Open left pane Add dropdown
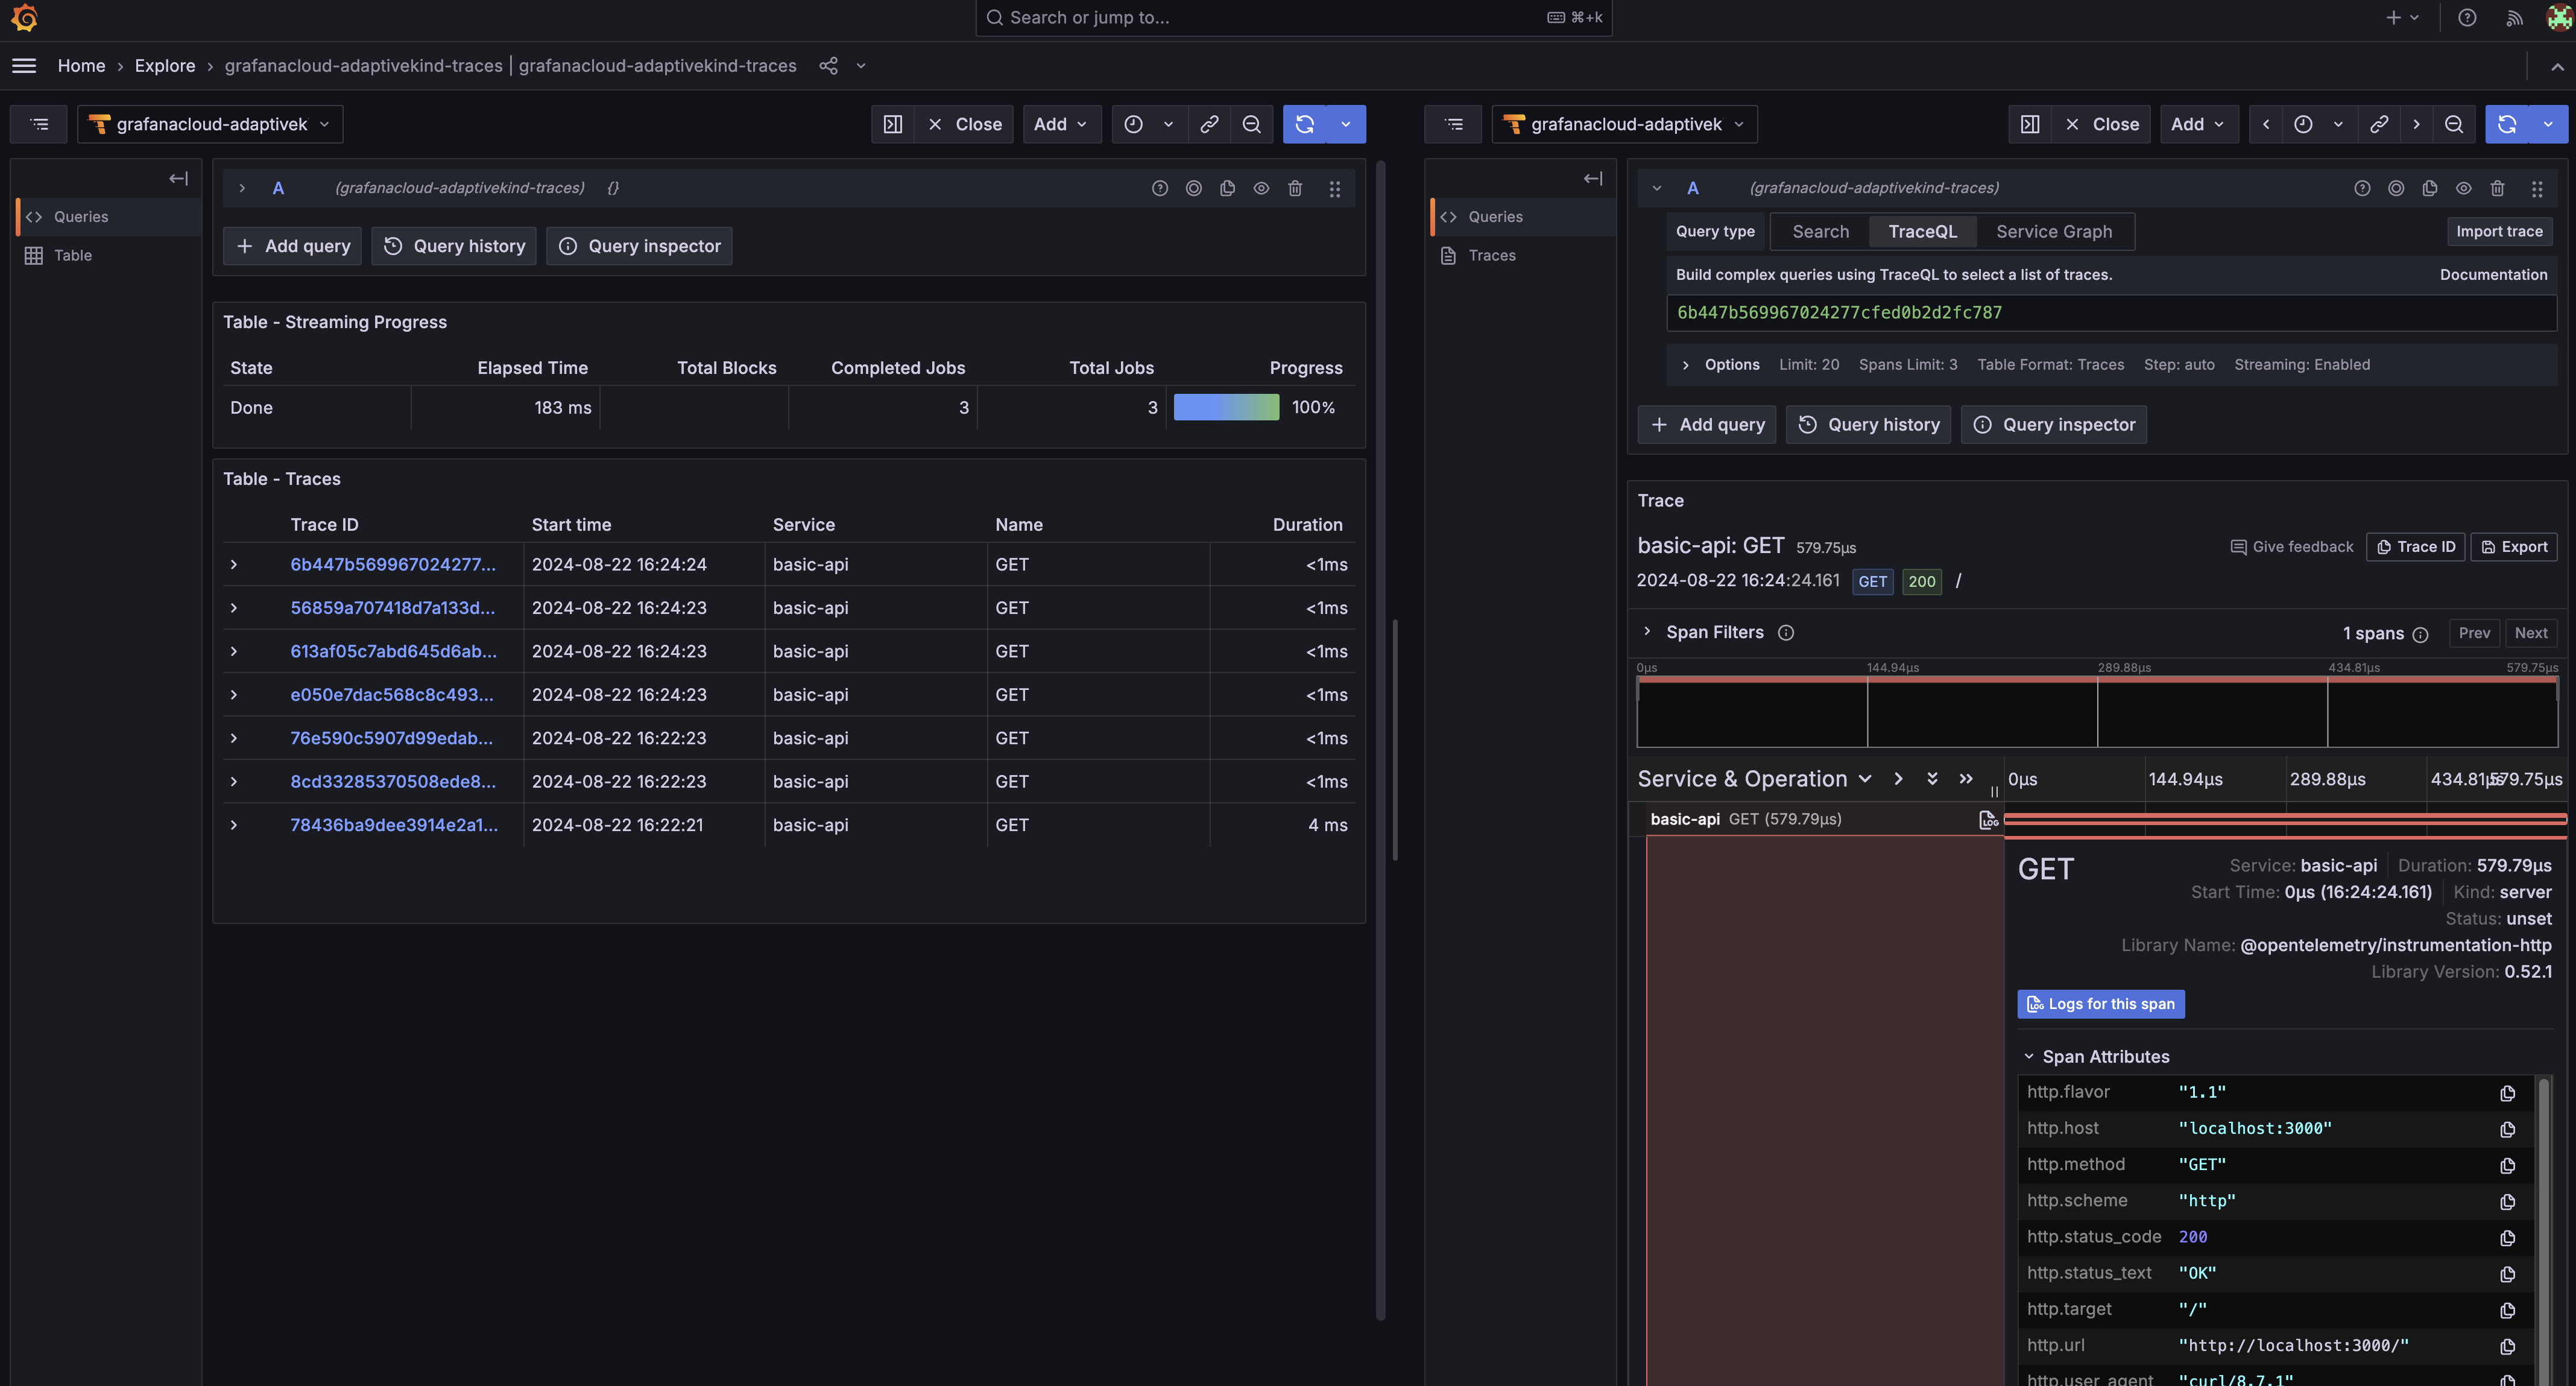2576x1386 pixels. (x=1061, y=124)
